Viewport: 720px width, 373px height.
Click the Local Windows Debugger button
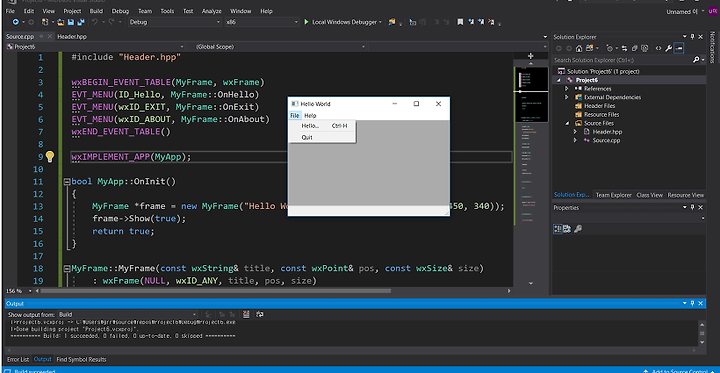pyautogui.click(x=342, y=22)
